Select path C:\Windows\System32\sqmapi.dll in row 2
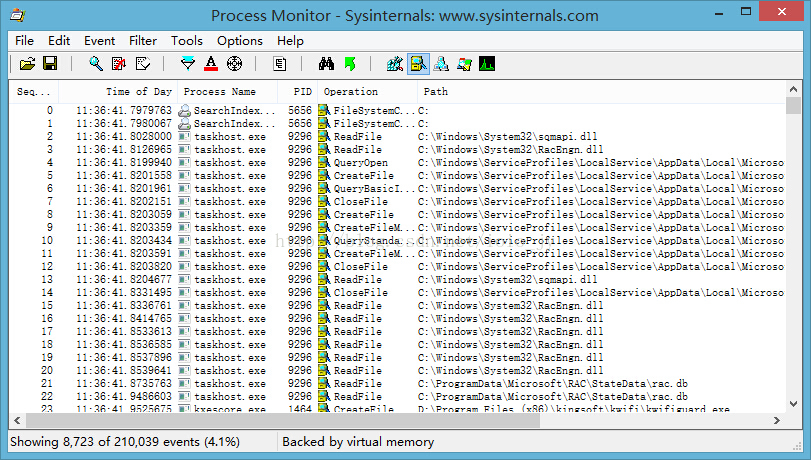Screen dimensions: 811x460 507,137
